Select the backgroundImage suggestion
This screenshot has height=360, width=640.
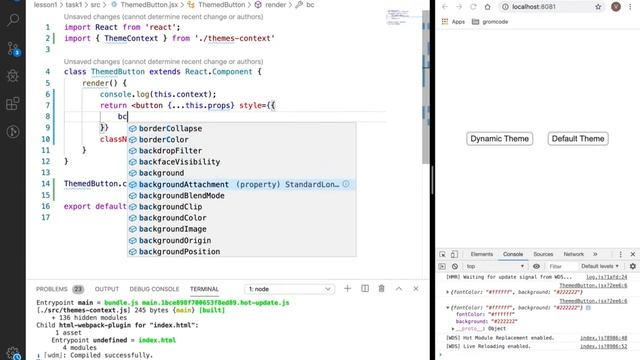(242, 229)
